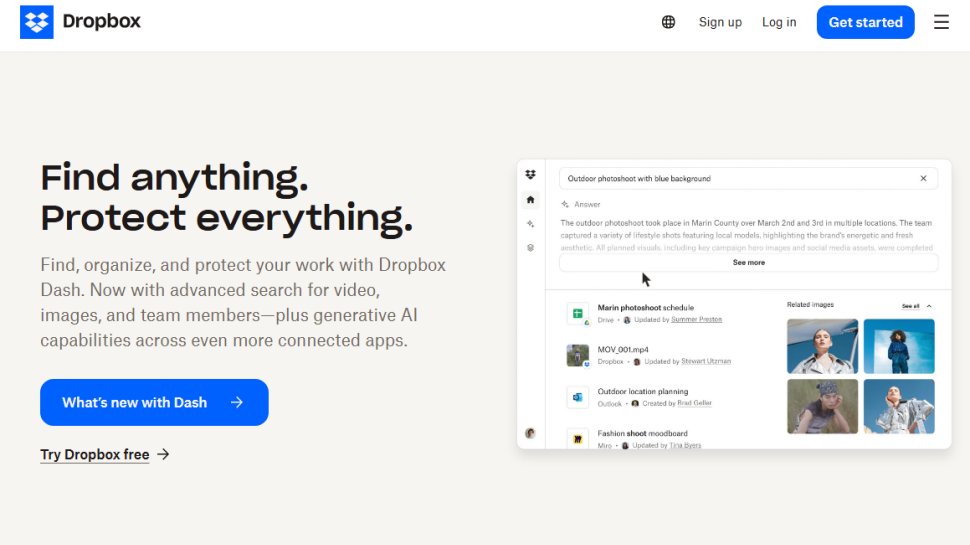This screenshot has width=970, height=545.
Task: Open person in blue outfit against sky image
Action: point(899,346)
